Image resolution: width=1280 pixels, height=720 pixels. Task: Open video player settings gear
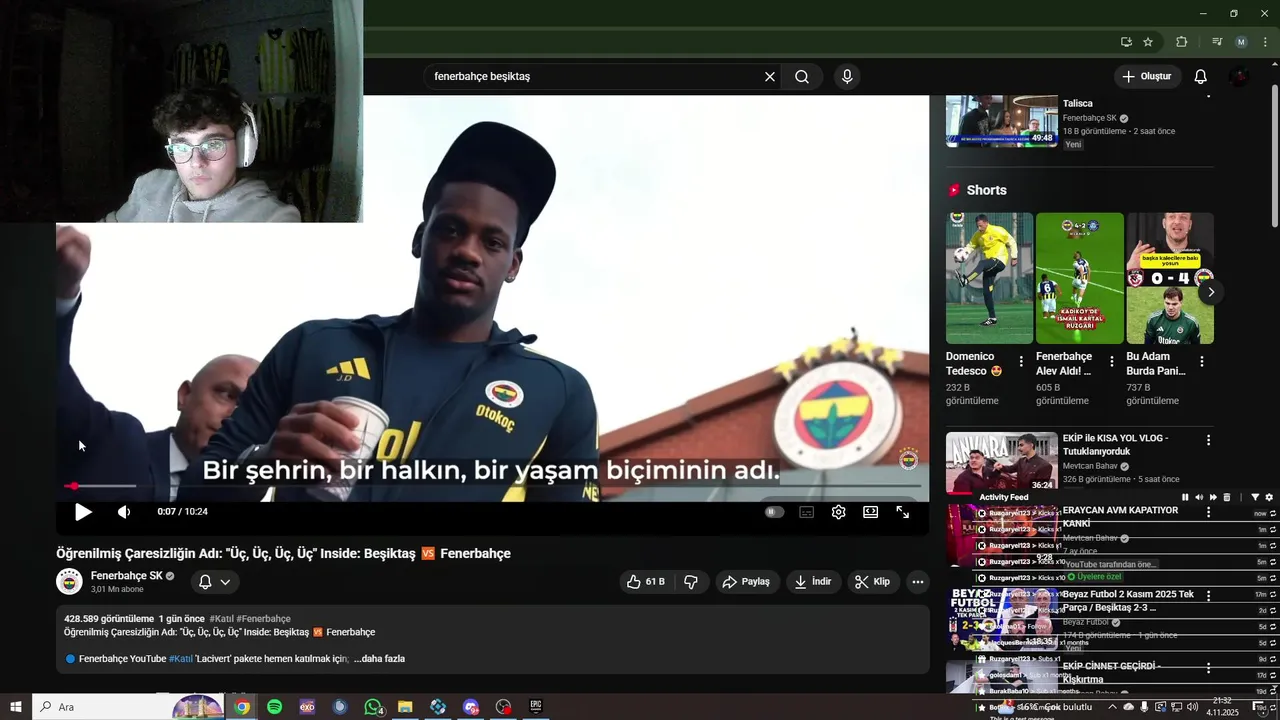pyautogui.click(x=839, y=512)
